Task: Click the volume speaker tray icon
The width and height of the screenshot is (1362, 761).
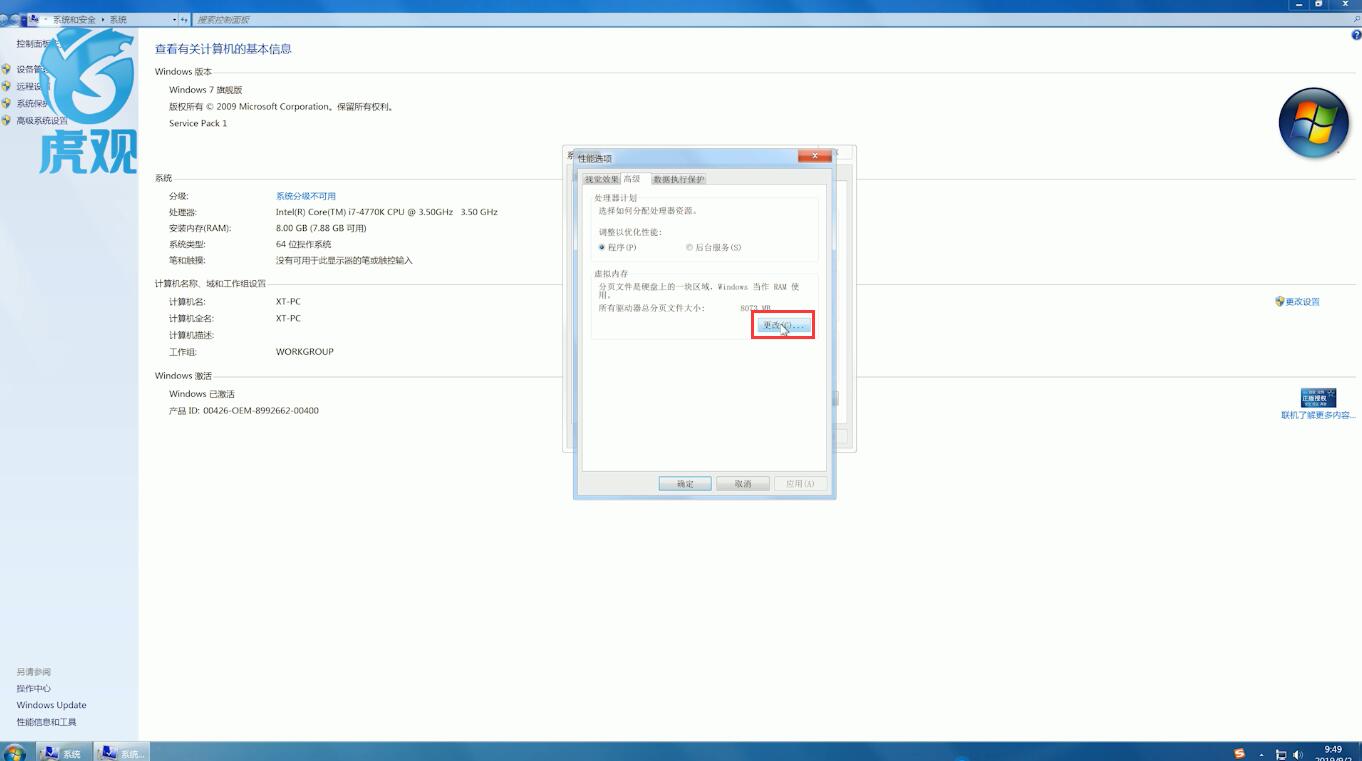Action: tap(1298, 755)
